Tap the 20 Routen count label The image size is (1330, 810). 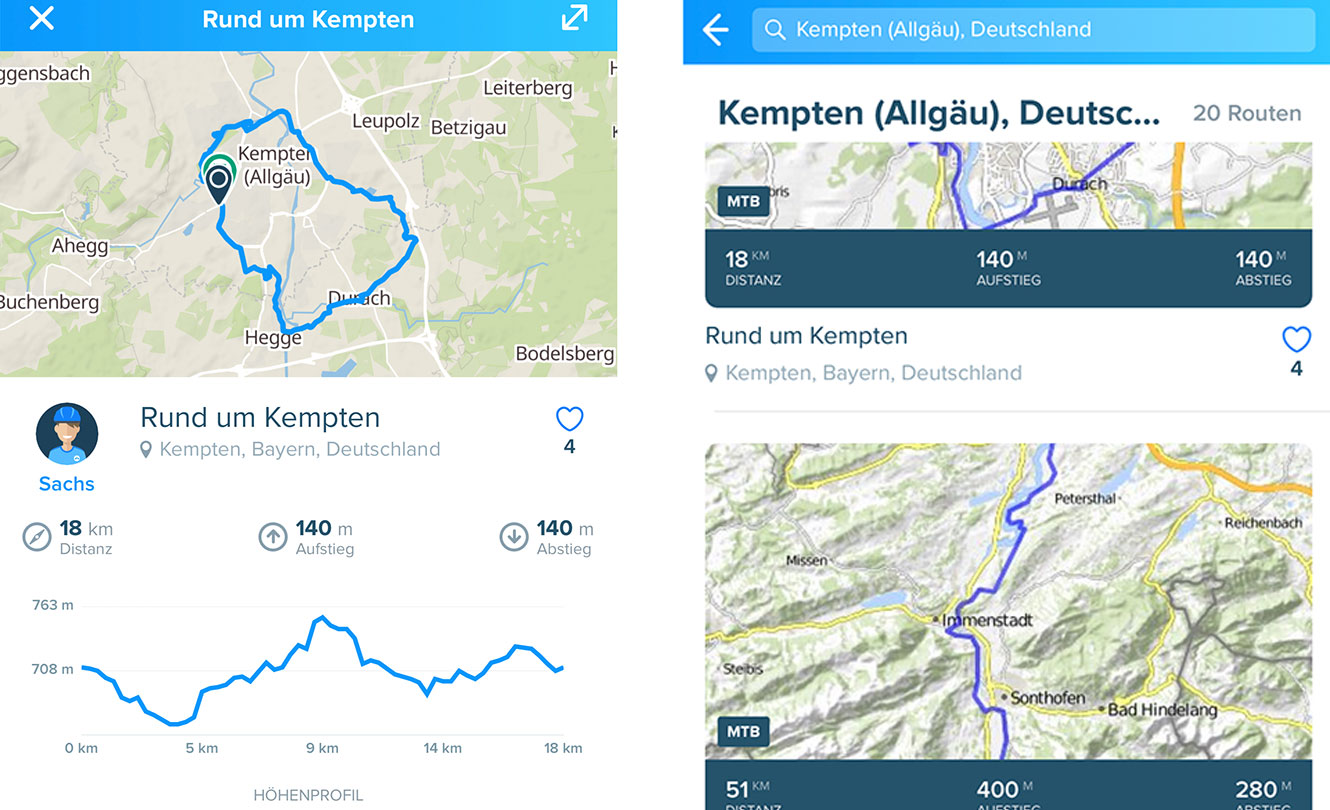tap(1247, 113)
